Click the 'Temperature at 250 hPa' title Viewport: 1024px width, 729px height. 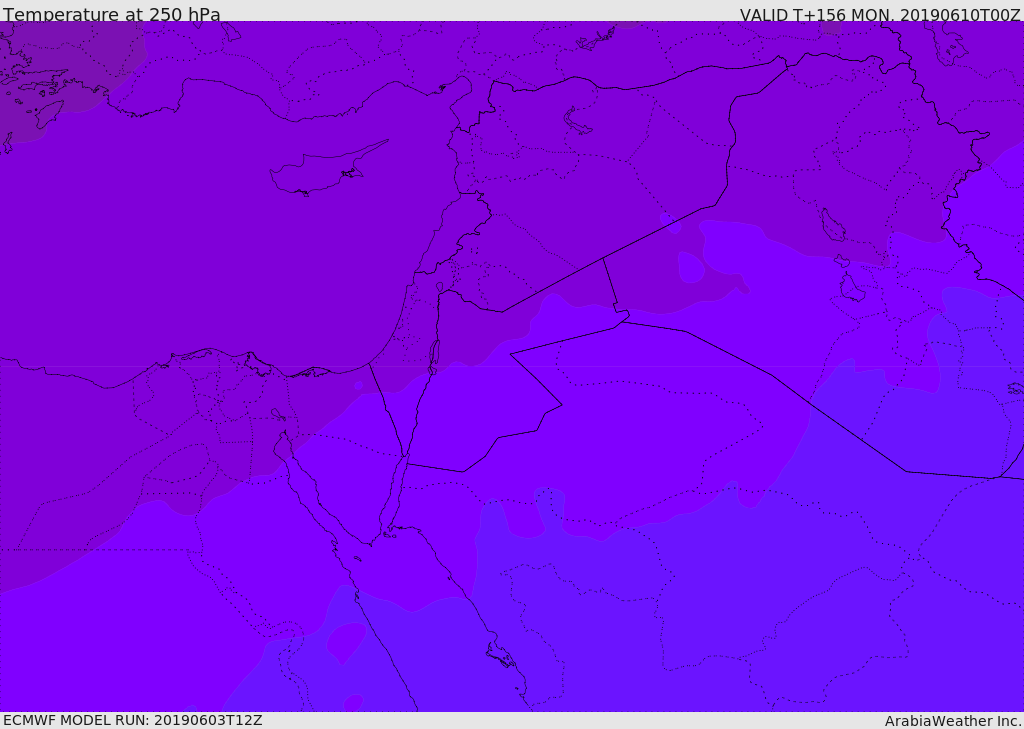tap(112, 14)
